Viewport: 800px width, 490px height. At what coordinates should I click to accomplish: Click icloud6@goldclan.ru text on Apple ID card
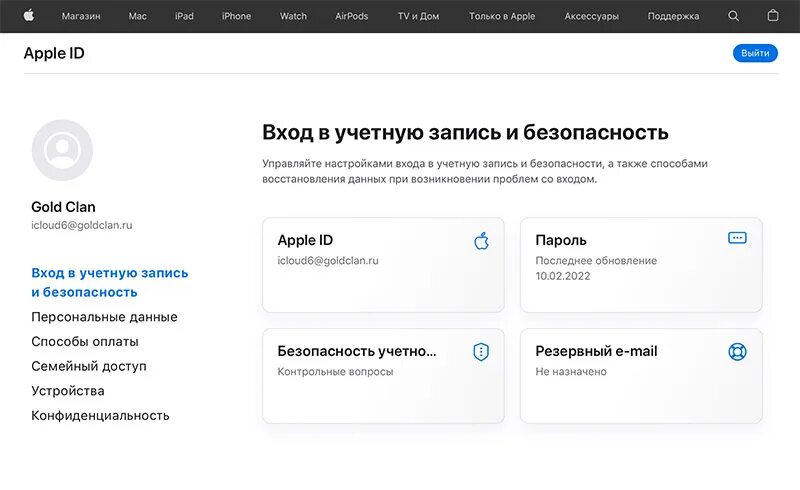pyautogui.click(x=328, y=260)
